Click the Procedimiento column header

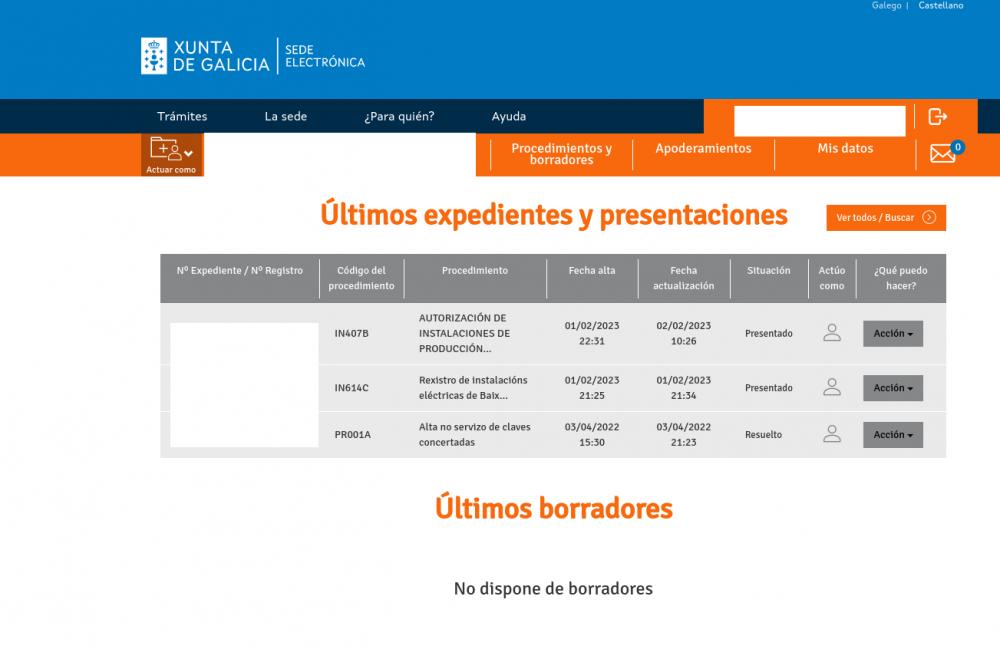coord(475,270)
